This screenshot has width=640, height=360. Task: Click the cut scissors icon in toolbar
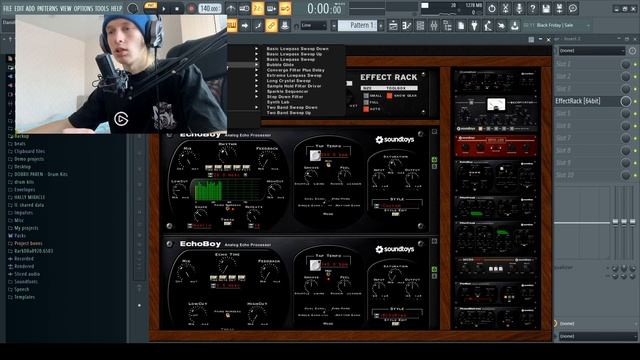click(x=505, y=8)
